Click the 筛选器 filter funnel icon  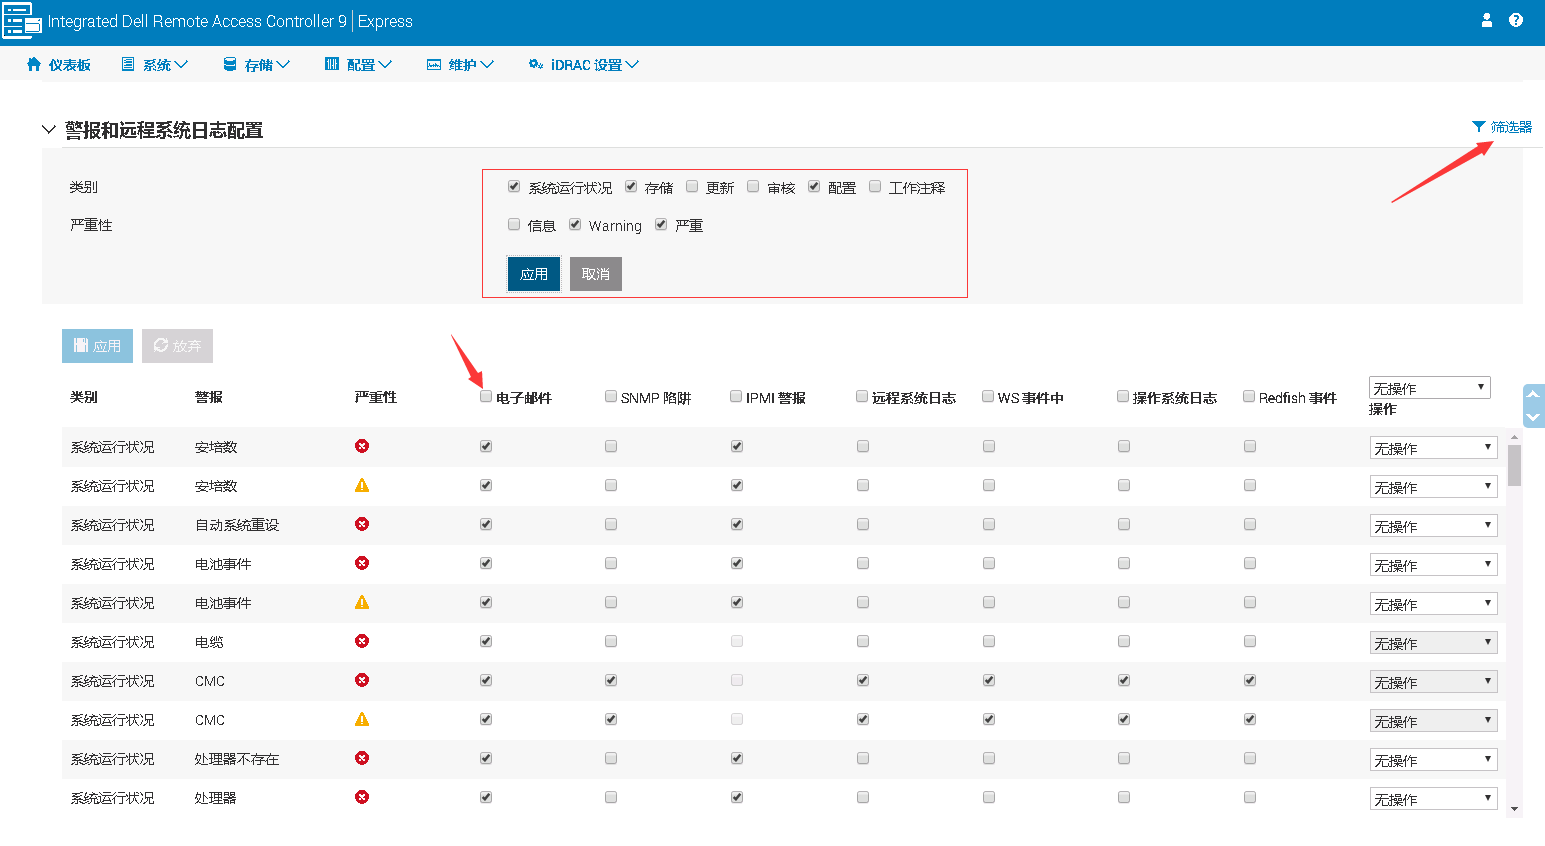(1479, 127)
